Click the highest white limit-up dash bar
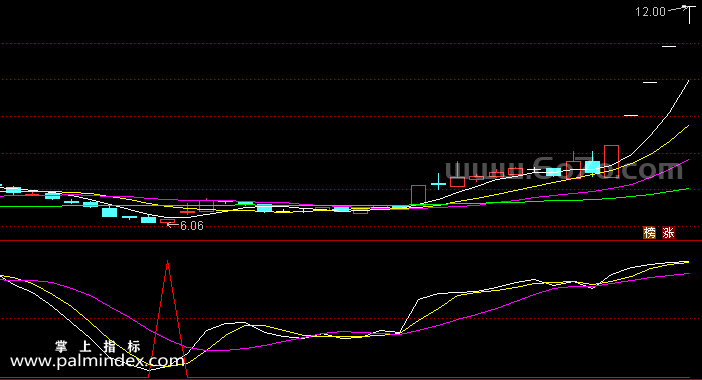 [669, 46]
